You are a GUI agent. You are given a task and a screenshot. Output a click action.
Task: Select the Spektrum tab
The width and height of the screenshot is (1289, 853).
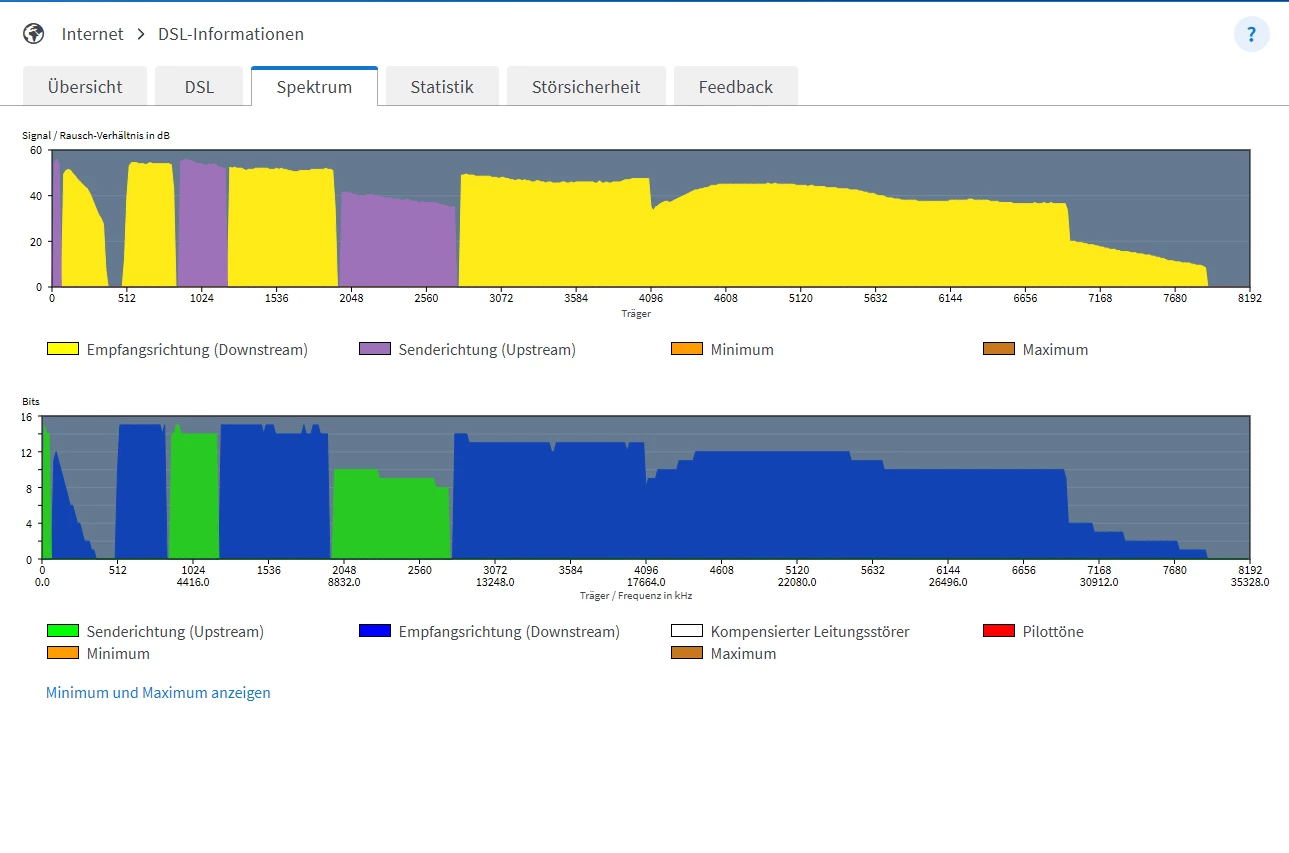pos(314,87)
